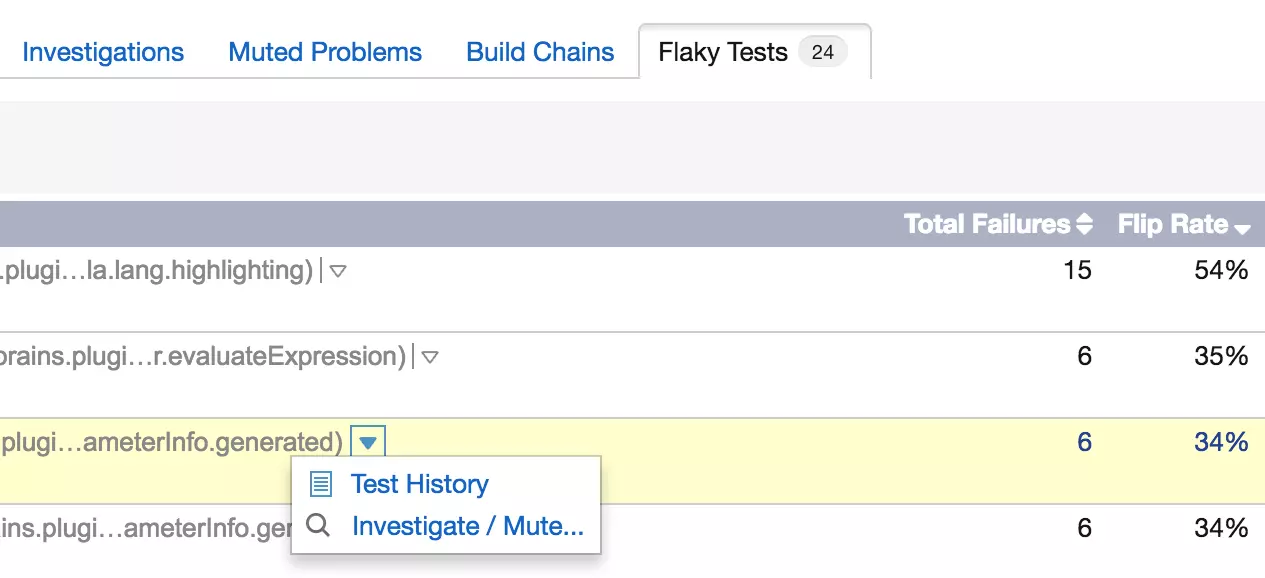Go to the Build Chains tab
The height and width of the screenshot is (578, 1265).
(540, 52)
